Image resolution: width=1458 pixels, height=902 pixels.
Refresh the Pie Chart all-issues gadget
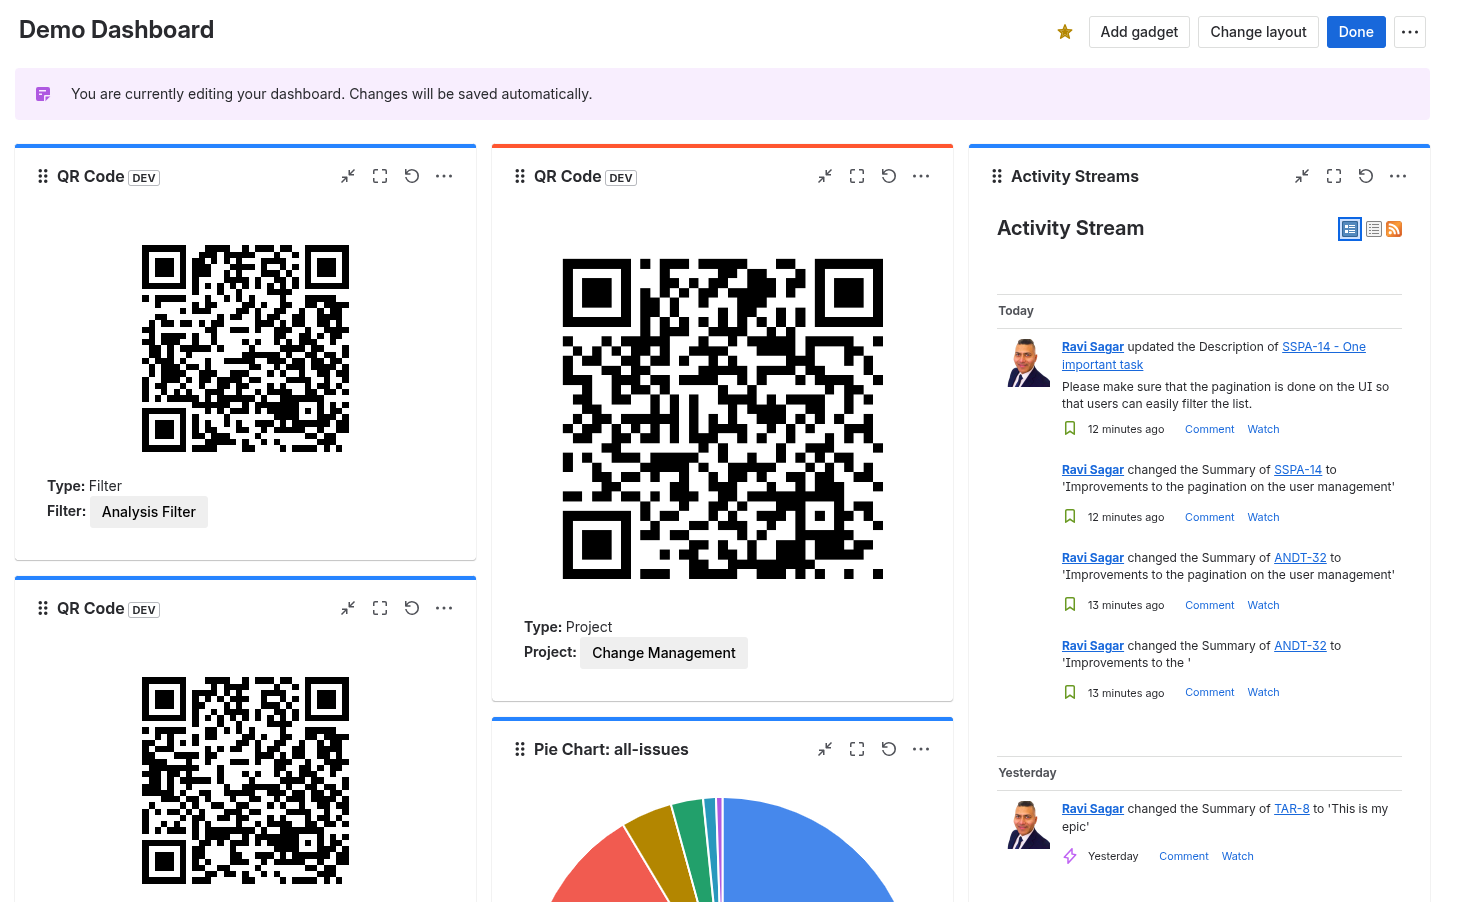tap(889, 749)
